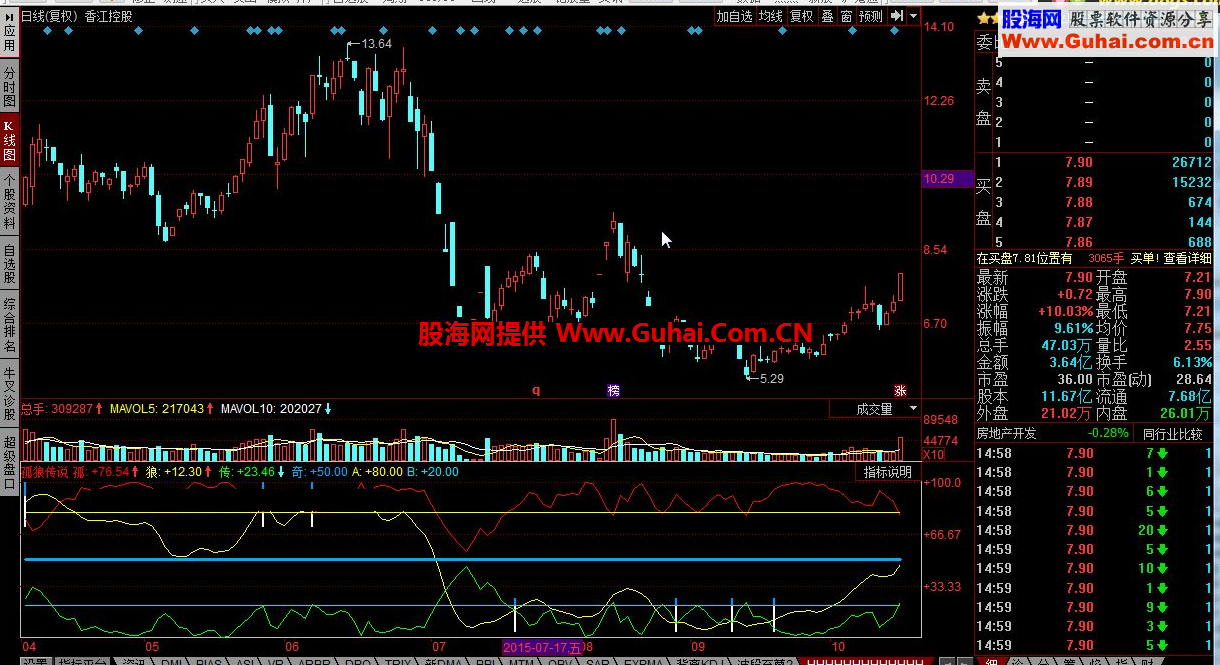The image size is (1220, 665).
Task: Click the 换手 6.13% value
Action: pos(1192,362)
